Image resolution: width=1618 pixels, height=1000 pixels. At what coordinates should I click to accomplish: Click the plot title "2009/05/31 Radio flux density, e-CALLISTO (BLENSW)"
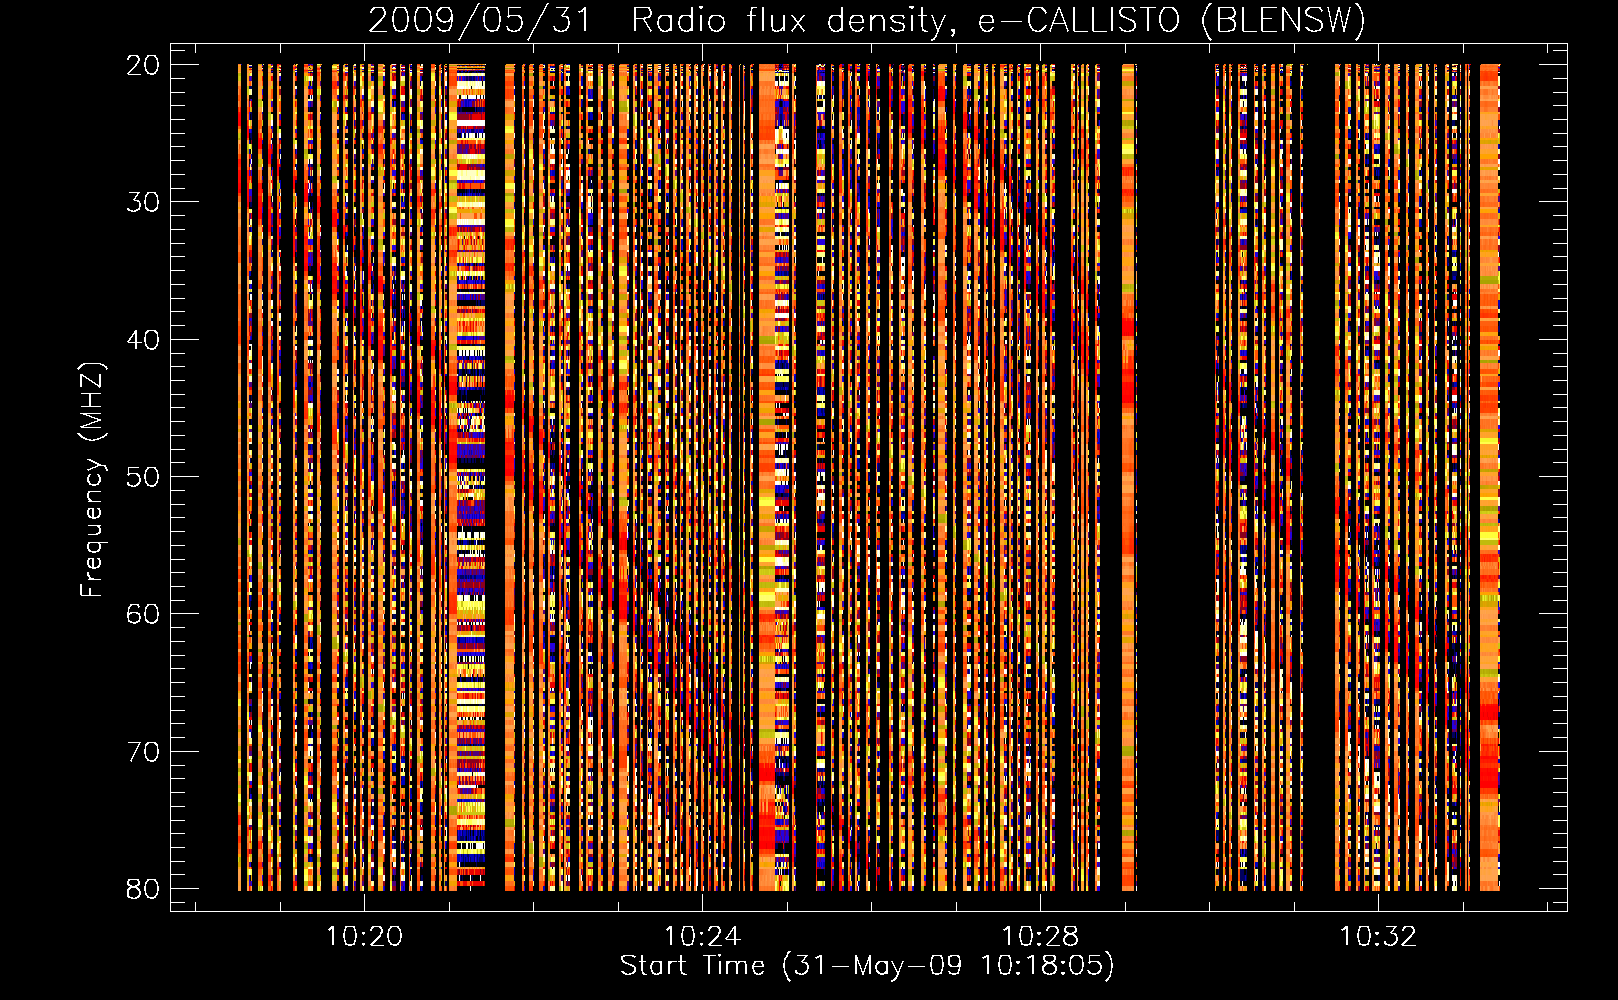click(x=867, y=21)
